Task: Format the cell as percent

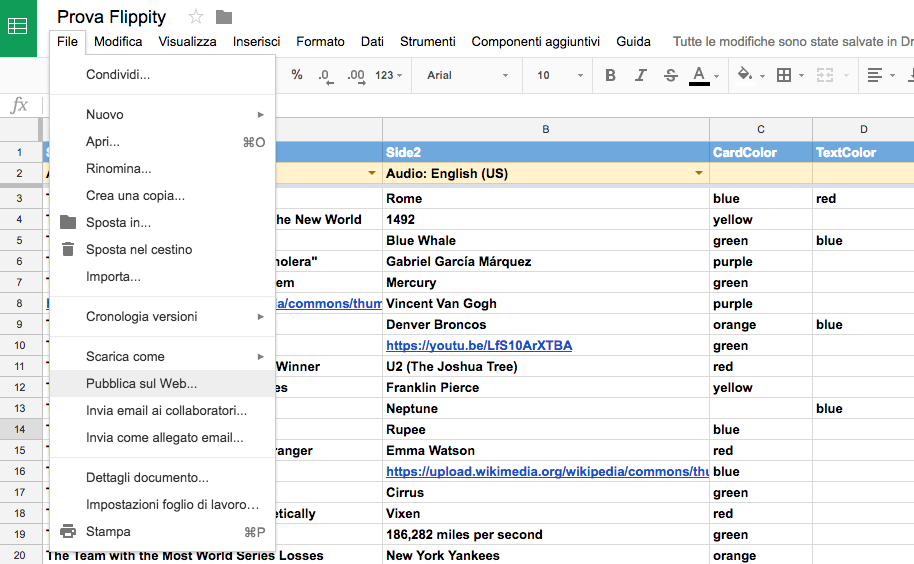Action: tap(297, 75)
